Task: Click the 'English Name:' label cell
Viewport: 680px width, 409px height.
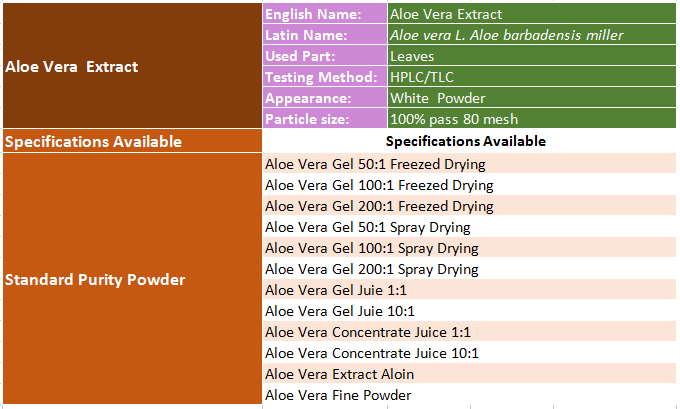Action: (324, 14)
